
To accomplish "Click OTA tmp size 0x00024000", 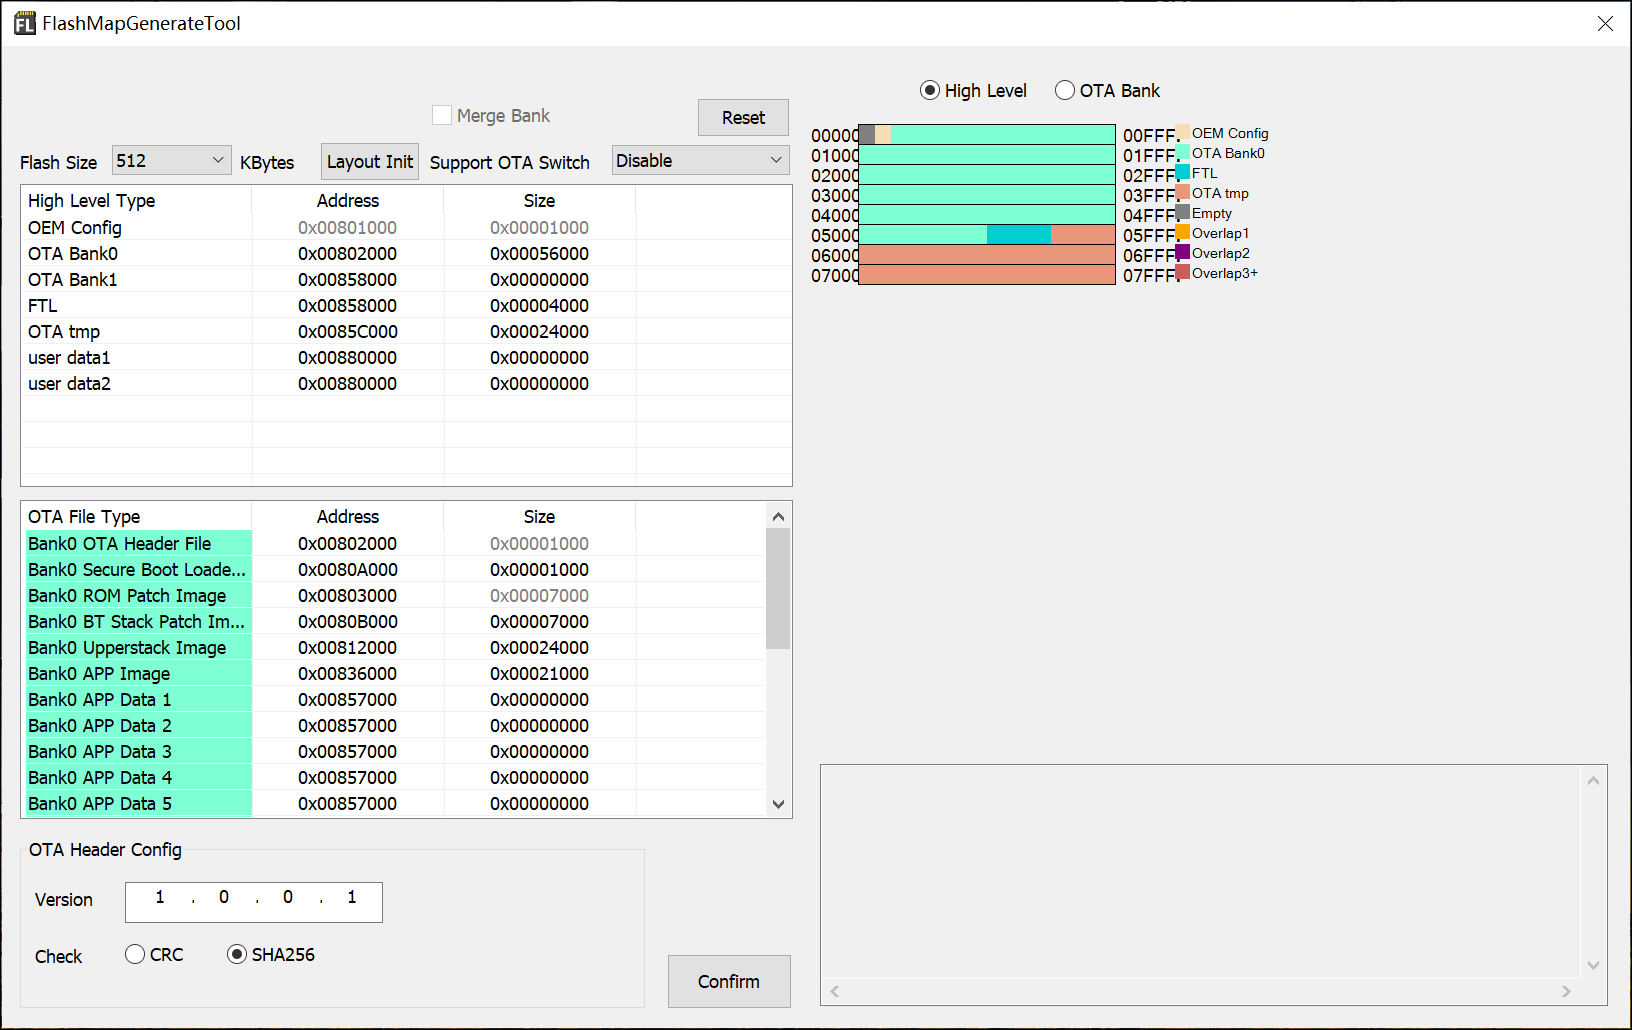I will pyautogui.click(x=539, y=332).
